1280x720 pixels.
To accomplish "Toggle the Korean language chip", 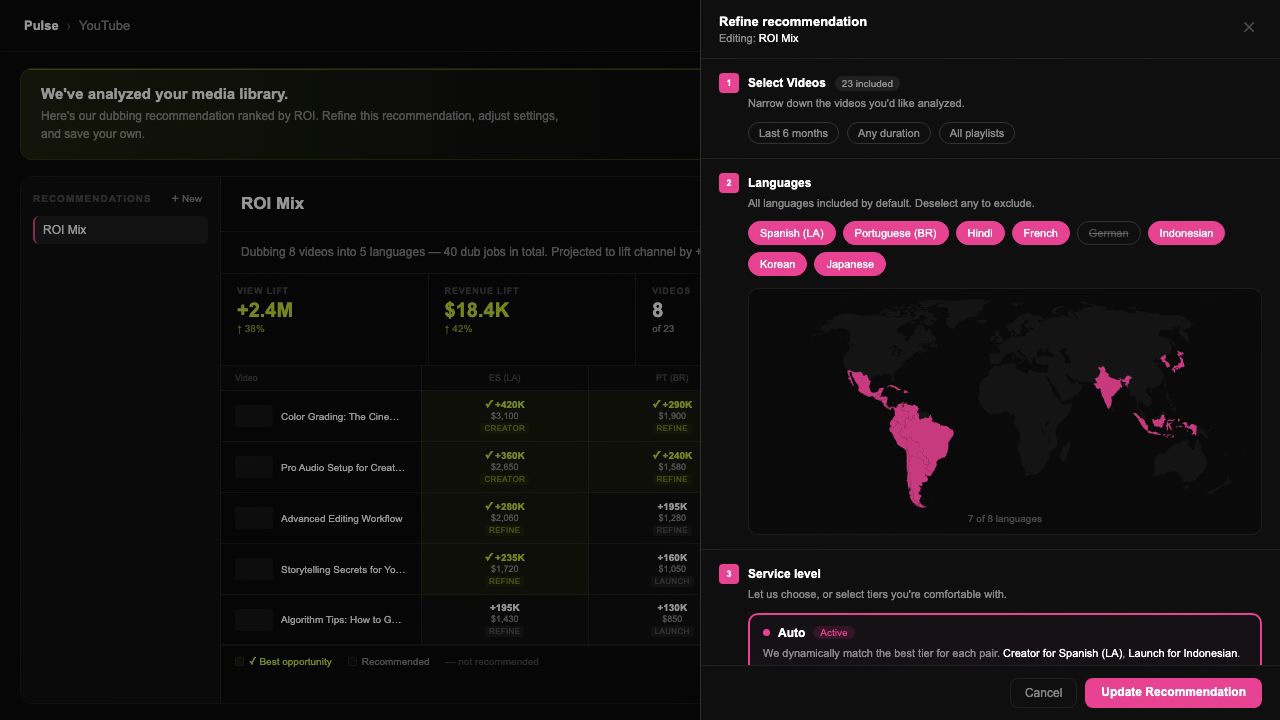I will pyautogui.click(x=777, y=264).
